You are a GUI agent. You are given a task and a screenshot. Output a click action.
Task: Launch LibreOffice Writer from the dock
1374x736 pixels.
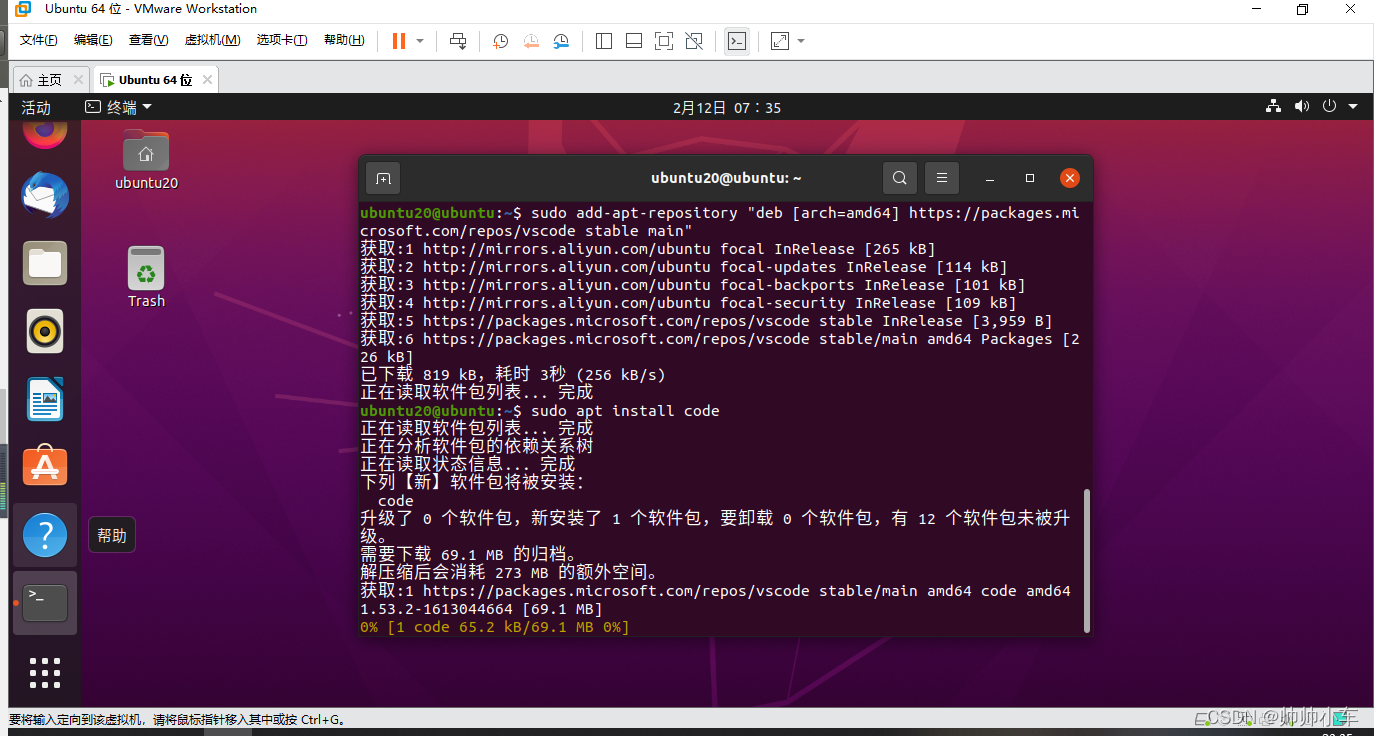45,399
